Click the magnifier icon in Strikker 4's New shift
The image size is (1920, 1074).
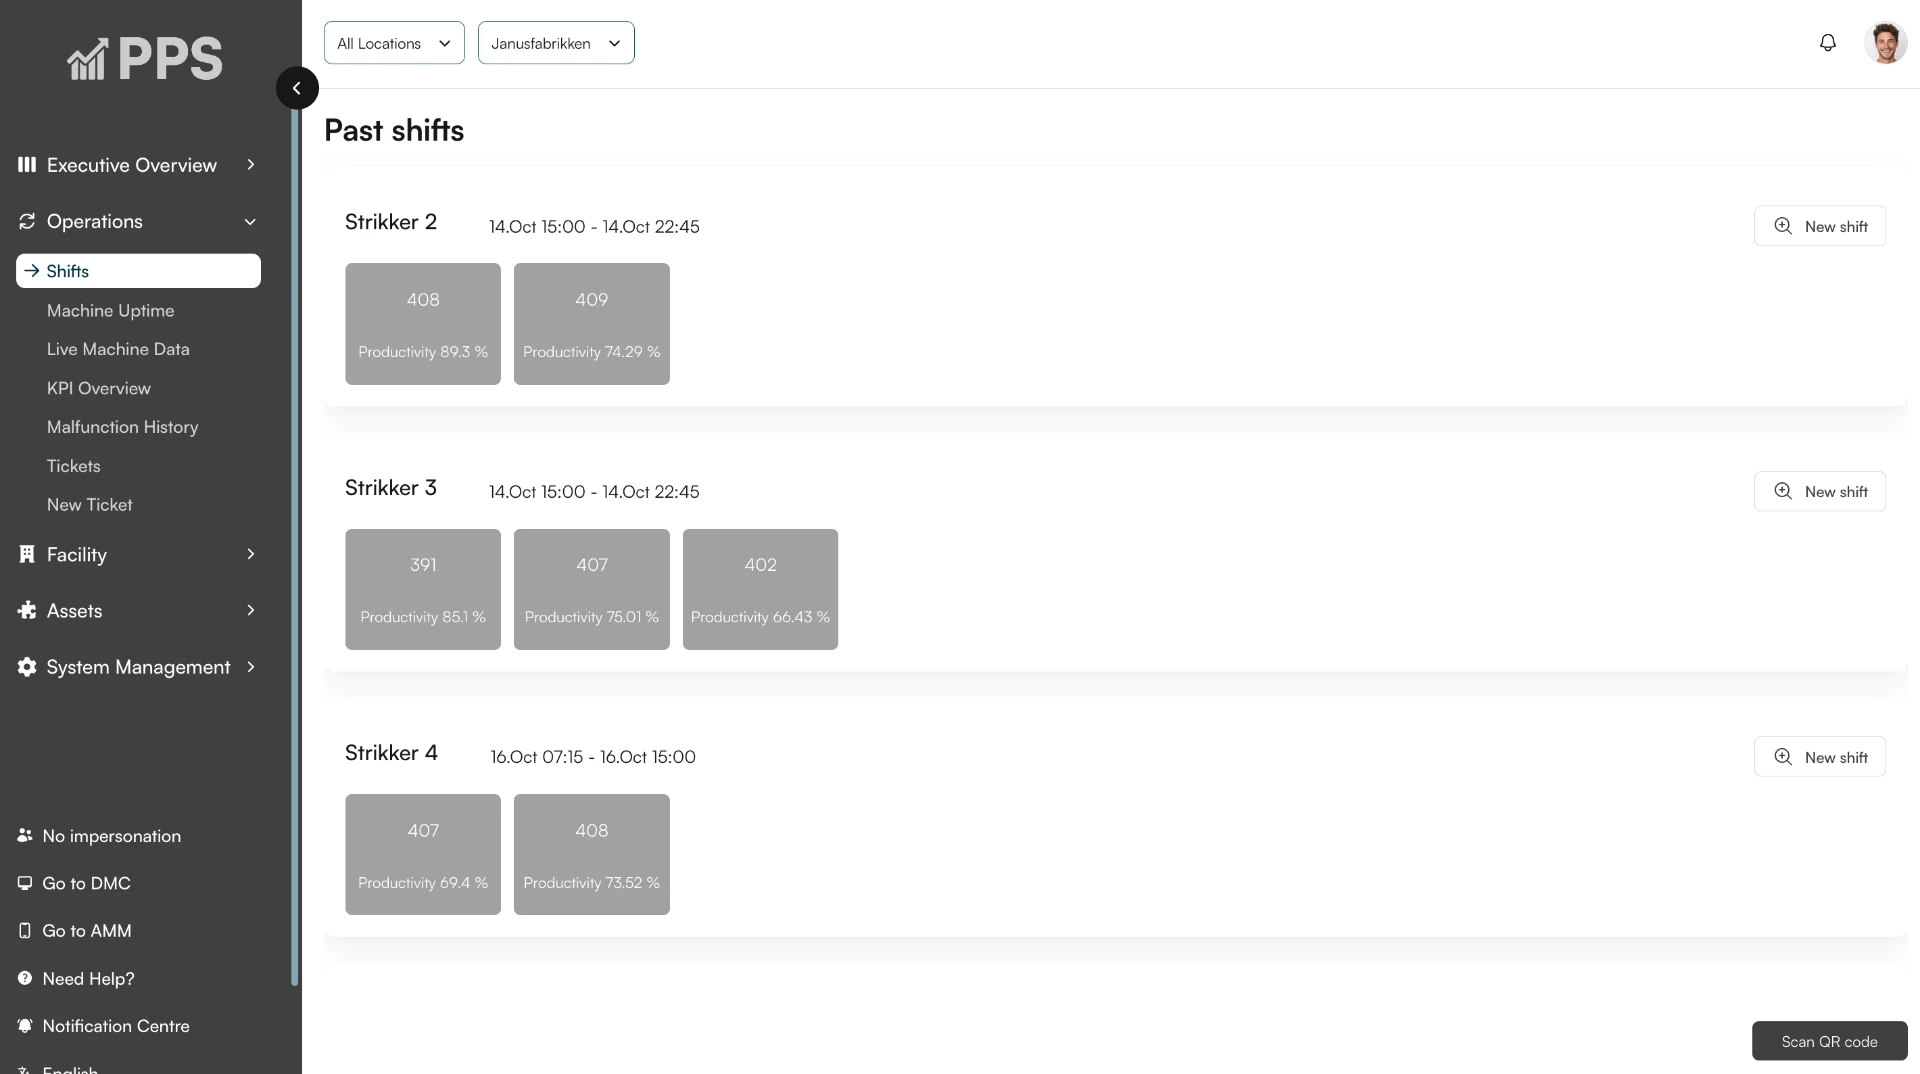[x=1783, y=757]
